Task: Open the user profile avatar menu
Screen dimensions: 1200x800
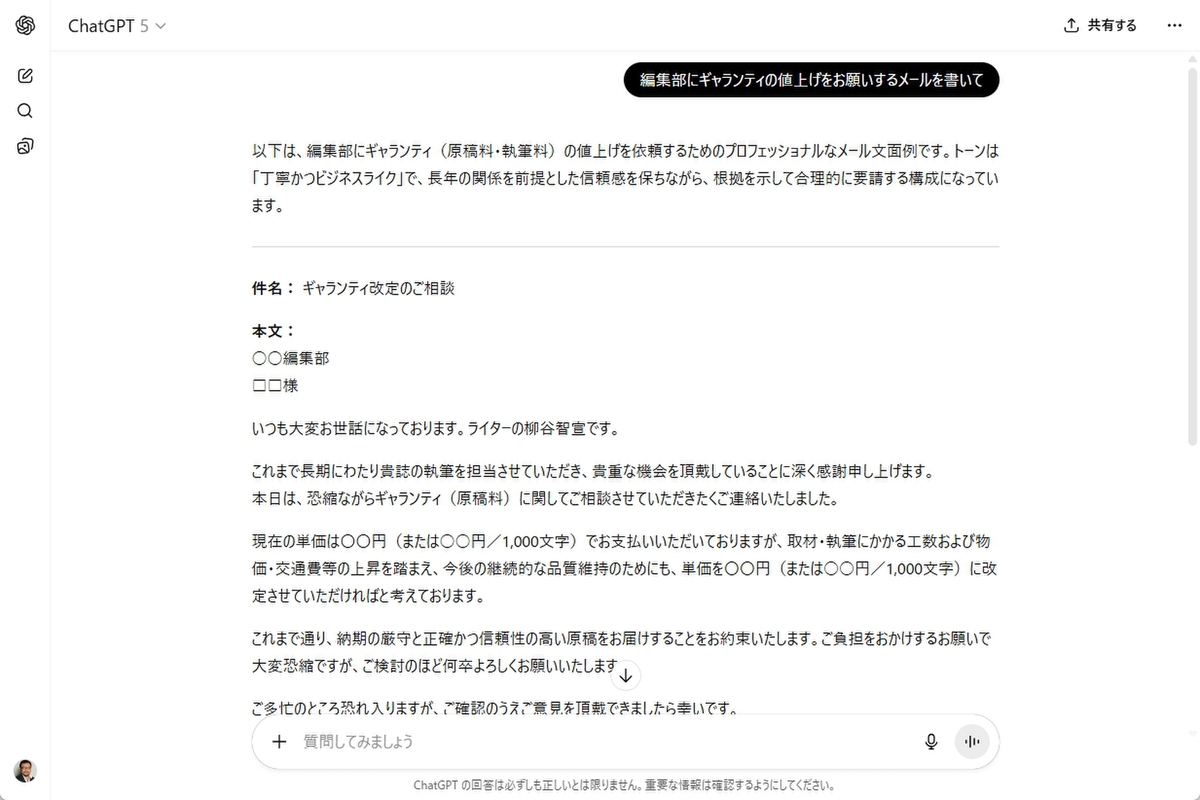Action: pos(25,771)
